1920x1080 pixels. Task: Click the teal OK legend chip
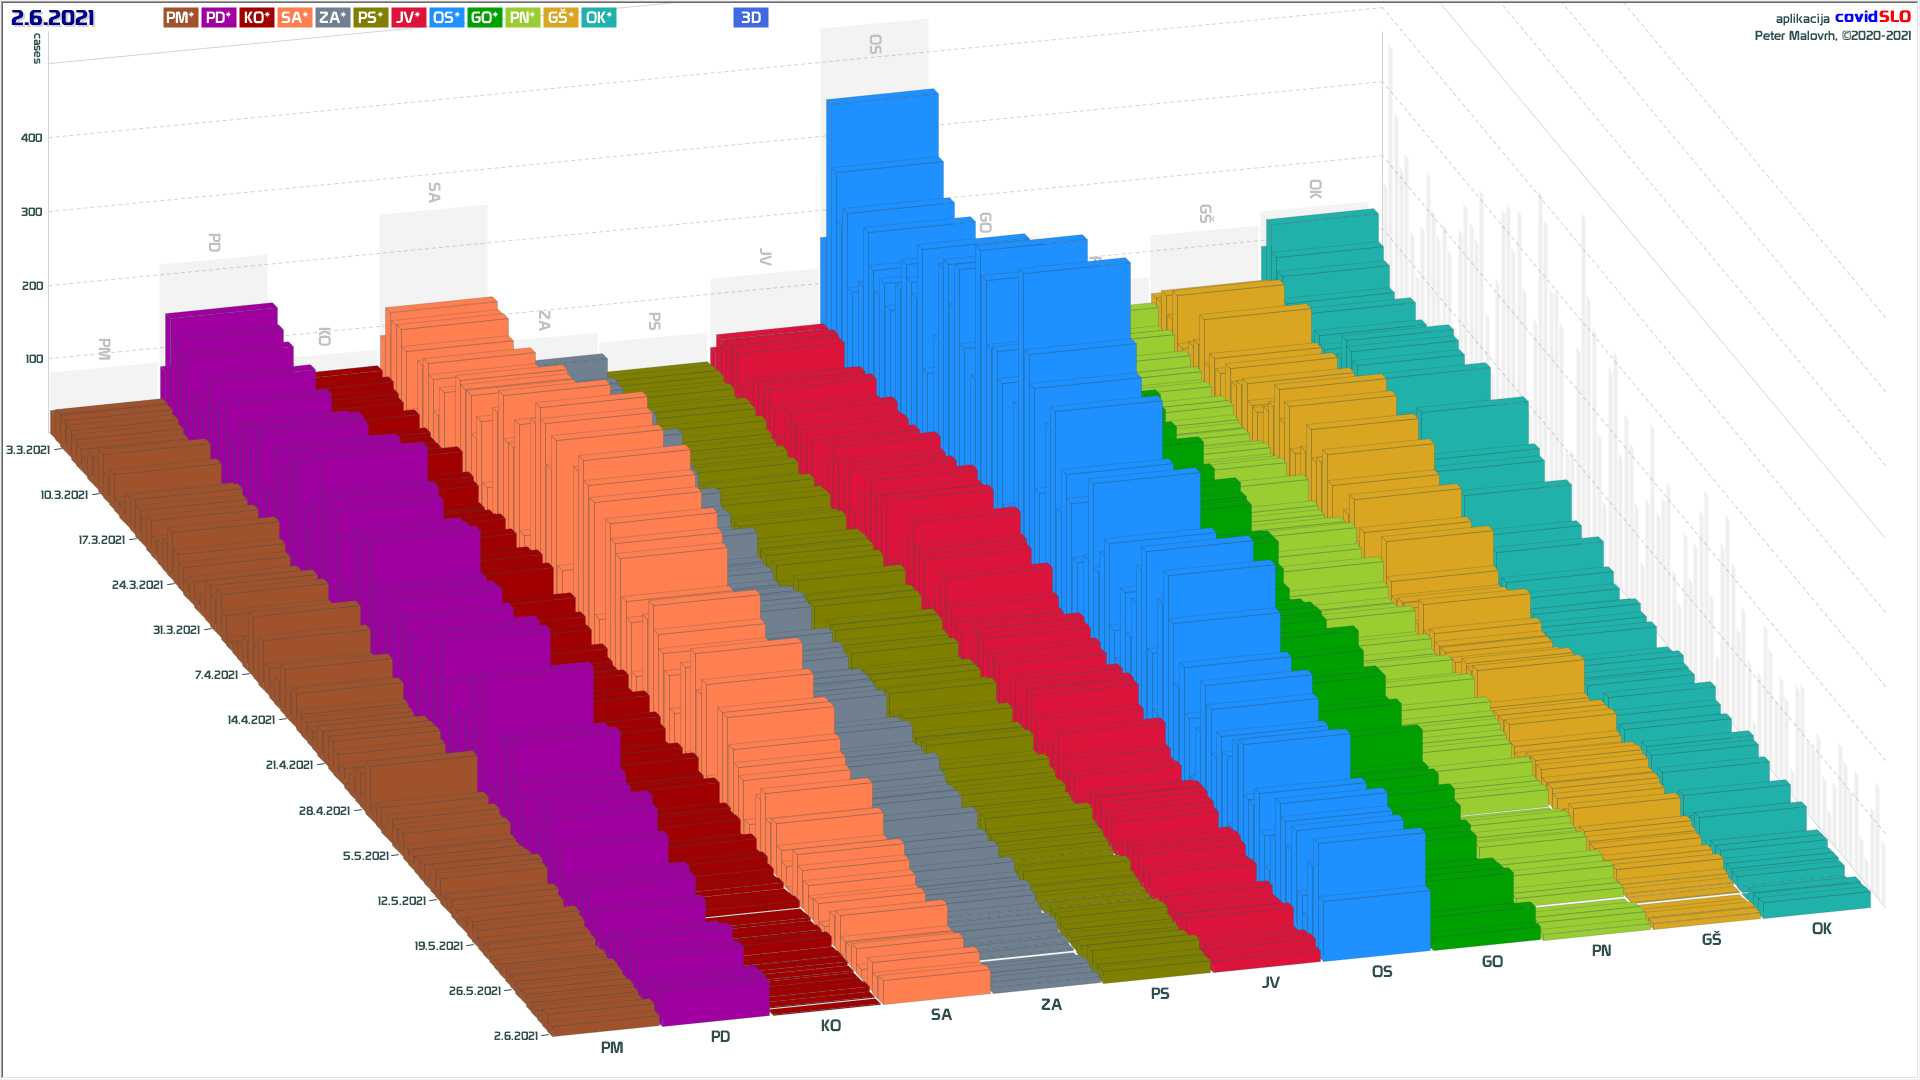pyautogui.click(x=599, y=18)
